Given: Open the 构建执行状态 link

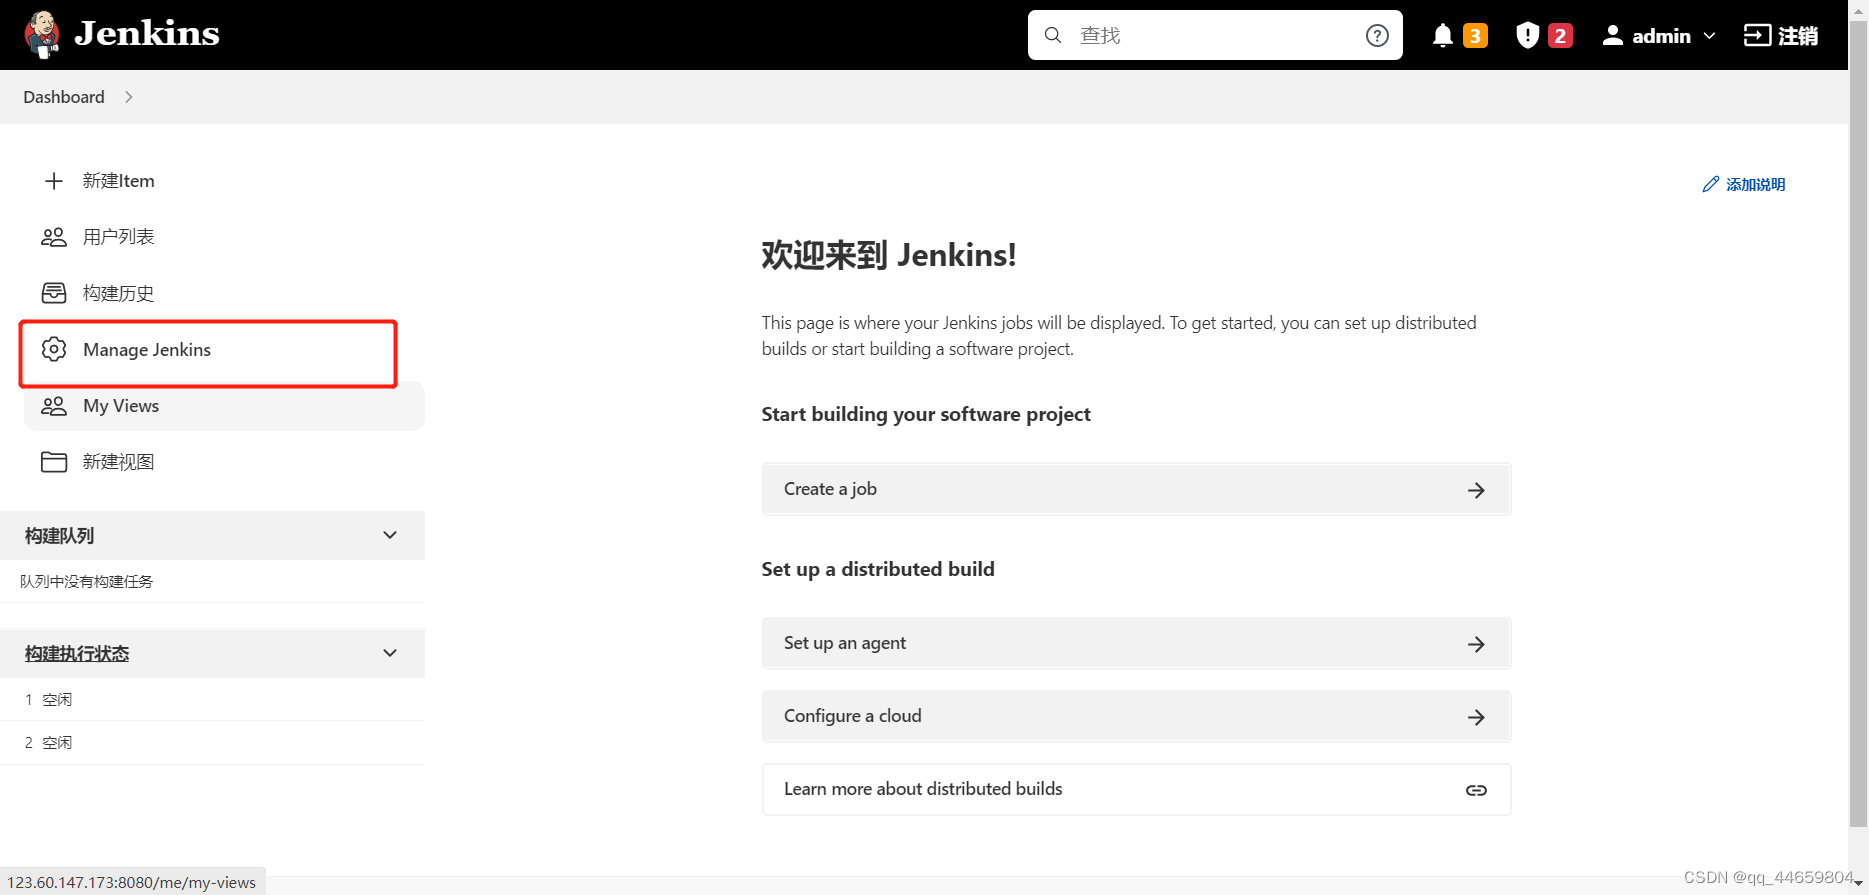Looking at the screenshot, I should [77, 654].
